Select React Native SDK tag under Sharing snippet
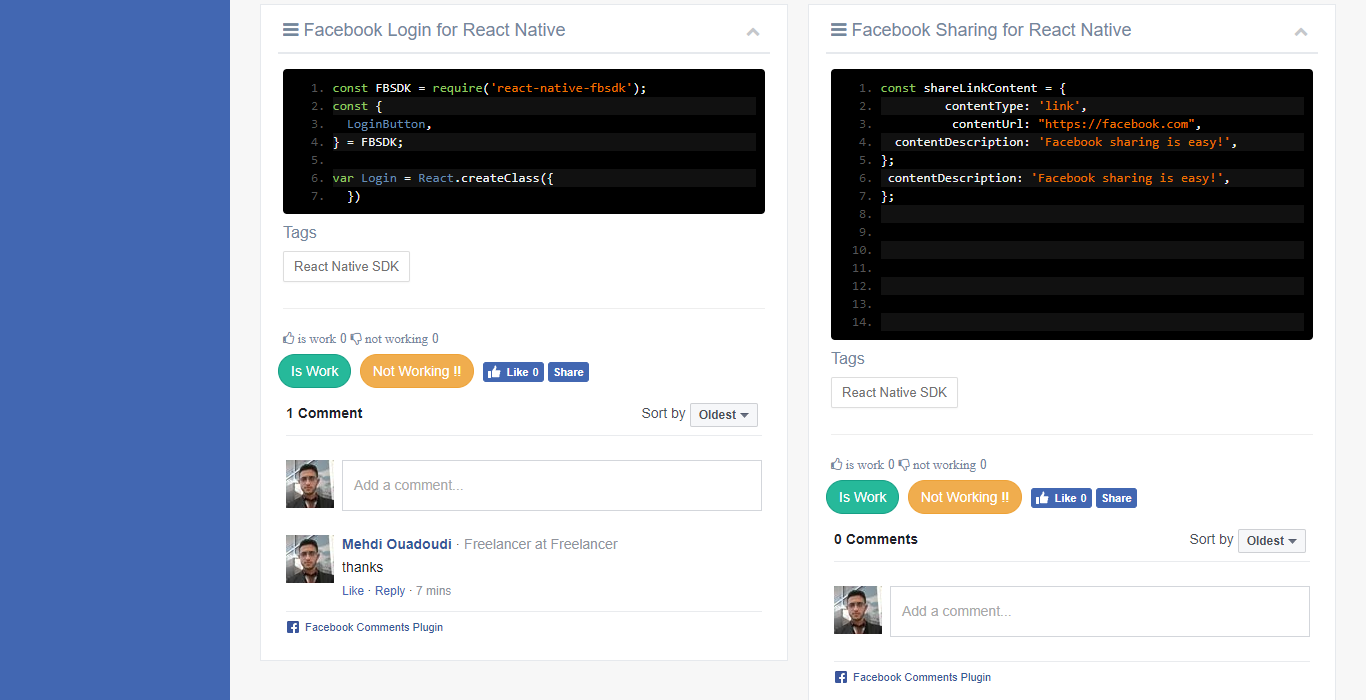This screenshot has height=700, width=1366. pyautogui.click(x=894, y=392)
